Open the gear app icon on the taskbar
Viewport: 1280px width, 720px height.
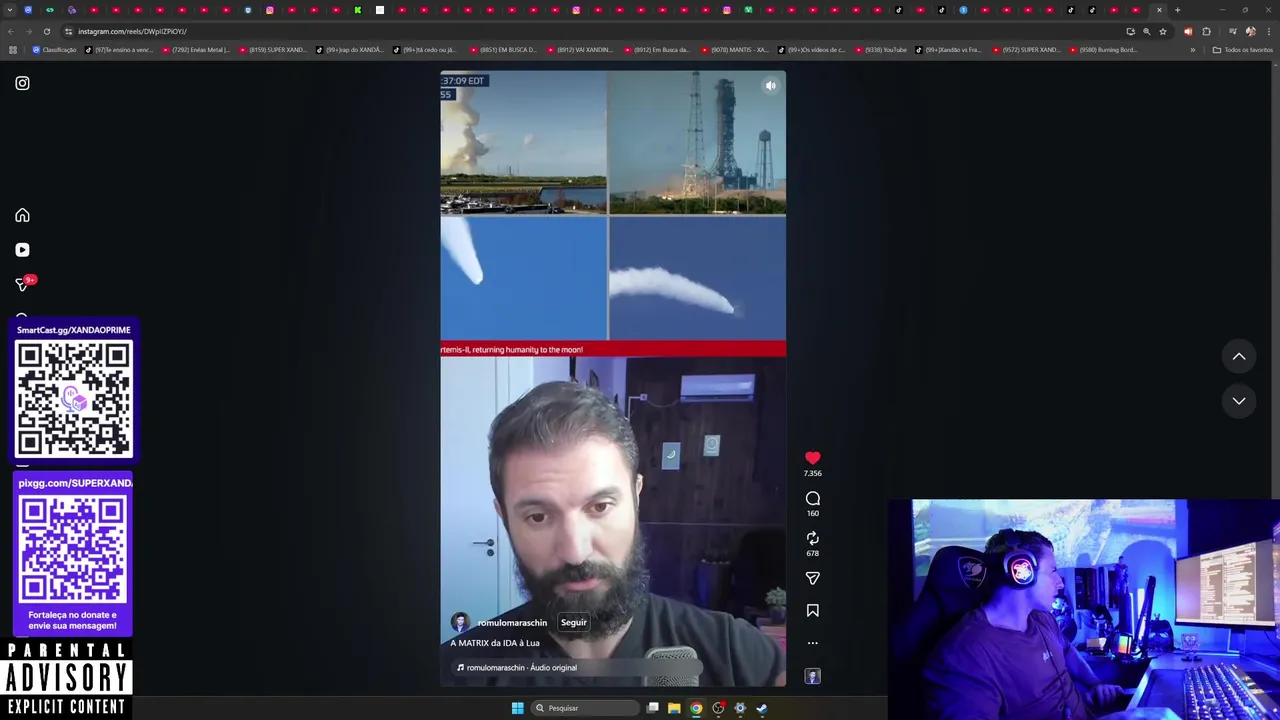click(740, 708)
